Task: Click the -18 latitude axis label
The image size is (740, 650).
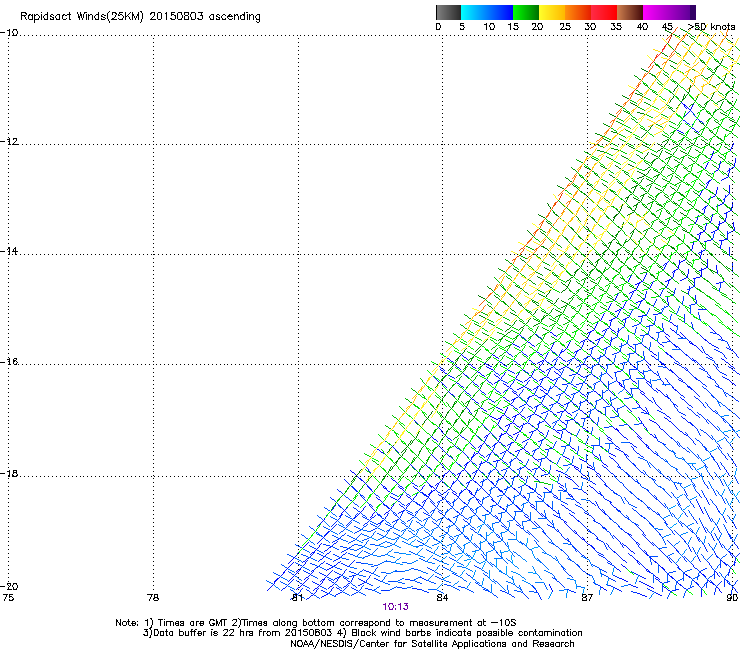Action: click(x=9, y=473)
